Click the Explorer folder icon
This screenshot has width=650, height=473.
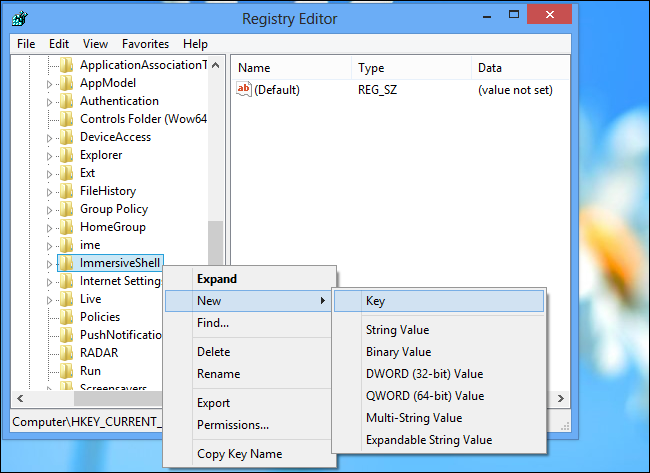tap(66, 155)
